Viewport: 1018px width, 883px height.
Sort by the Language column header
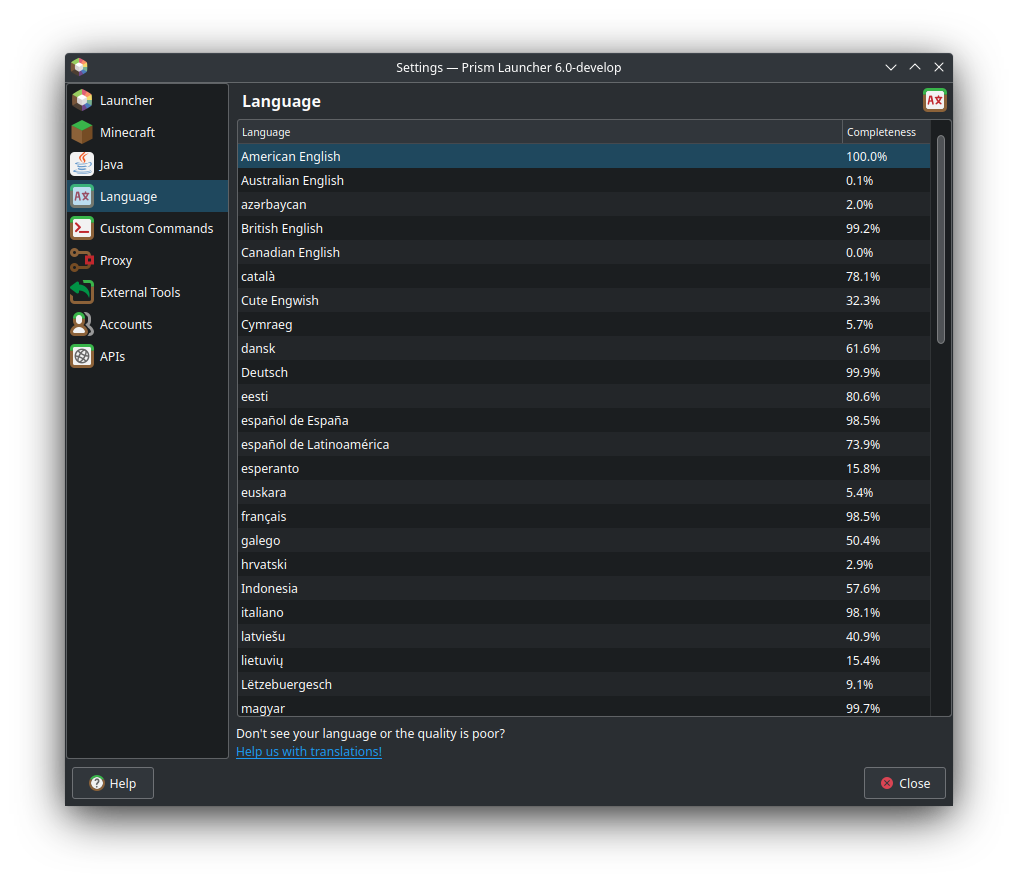click(x=540, y=132)
